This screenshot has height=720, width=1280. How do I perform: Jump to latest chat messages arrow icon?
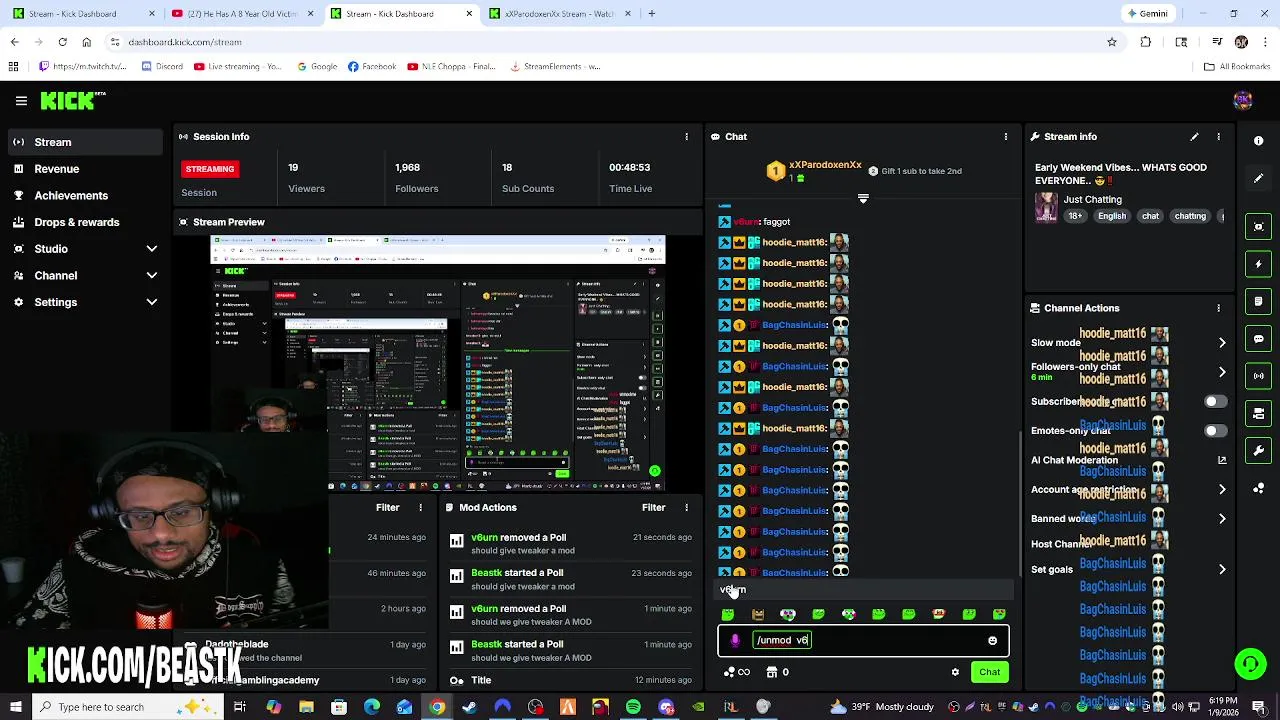863,199
